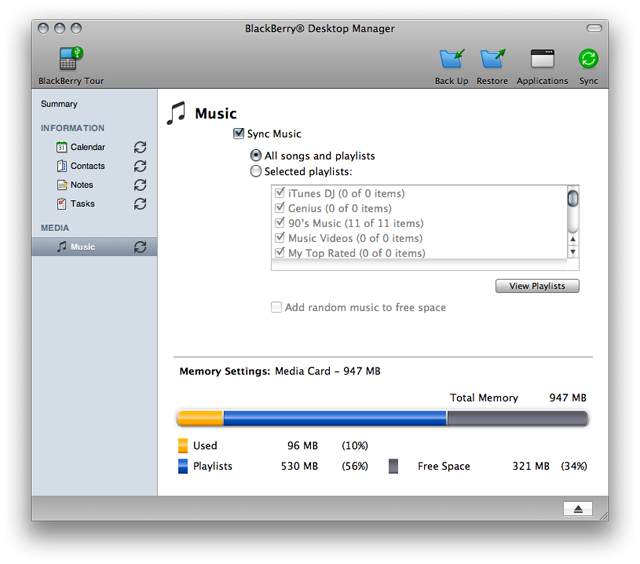Click the '96 MB' used value
The height and width of the screenshot is (564, 640).
(x=302, y=446)
